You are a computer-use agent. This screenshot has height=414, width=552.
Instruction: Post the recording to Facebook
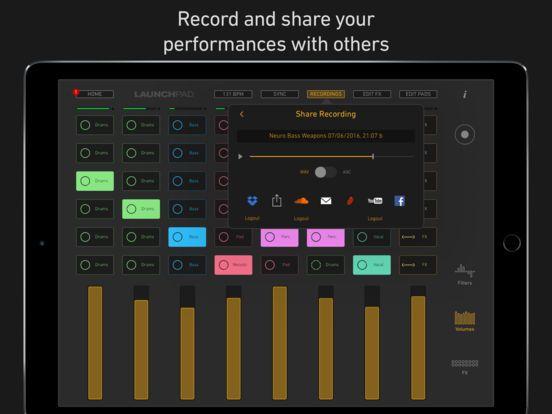[x=400, y=201]
